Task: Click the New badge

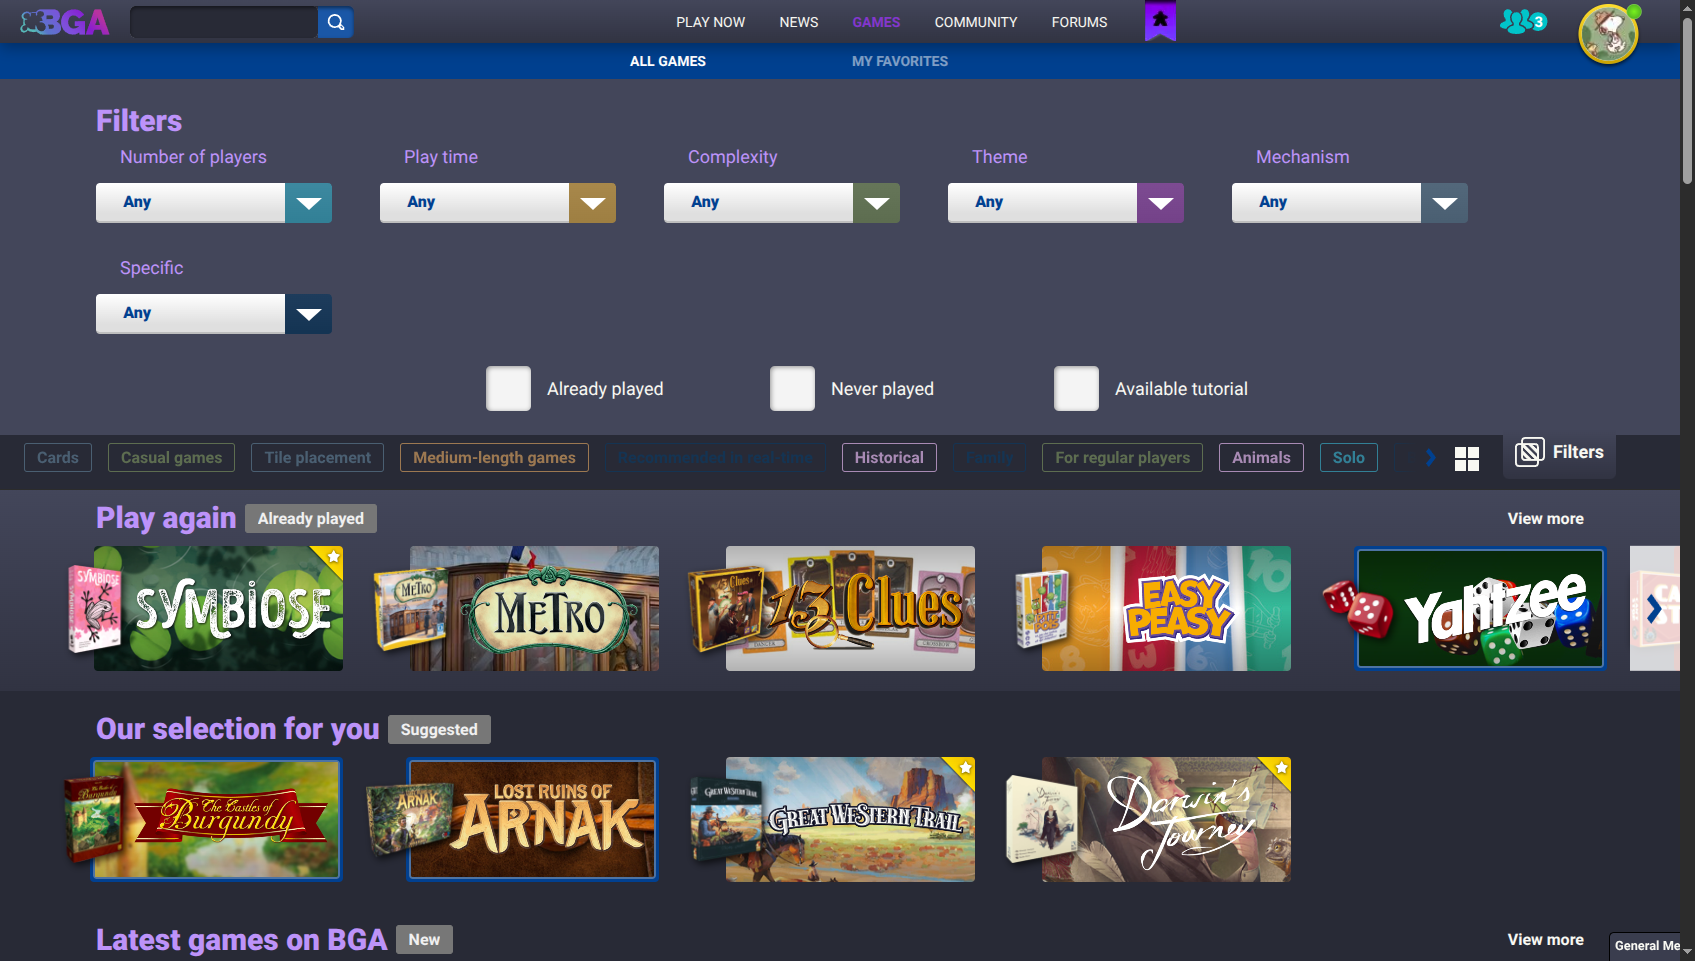Action: coord(424,940)
